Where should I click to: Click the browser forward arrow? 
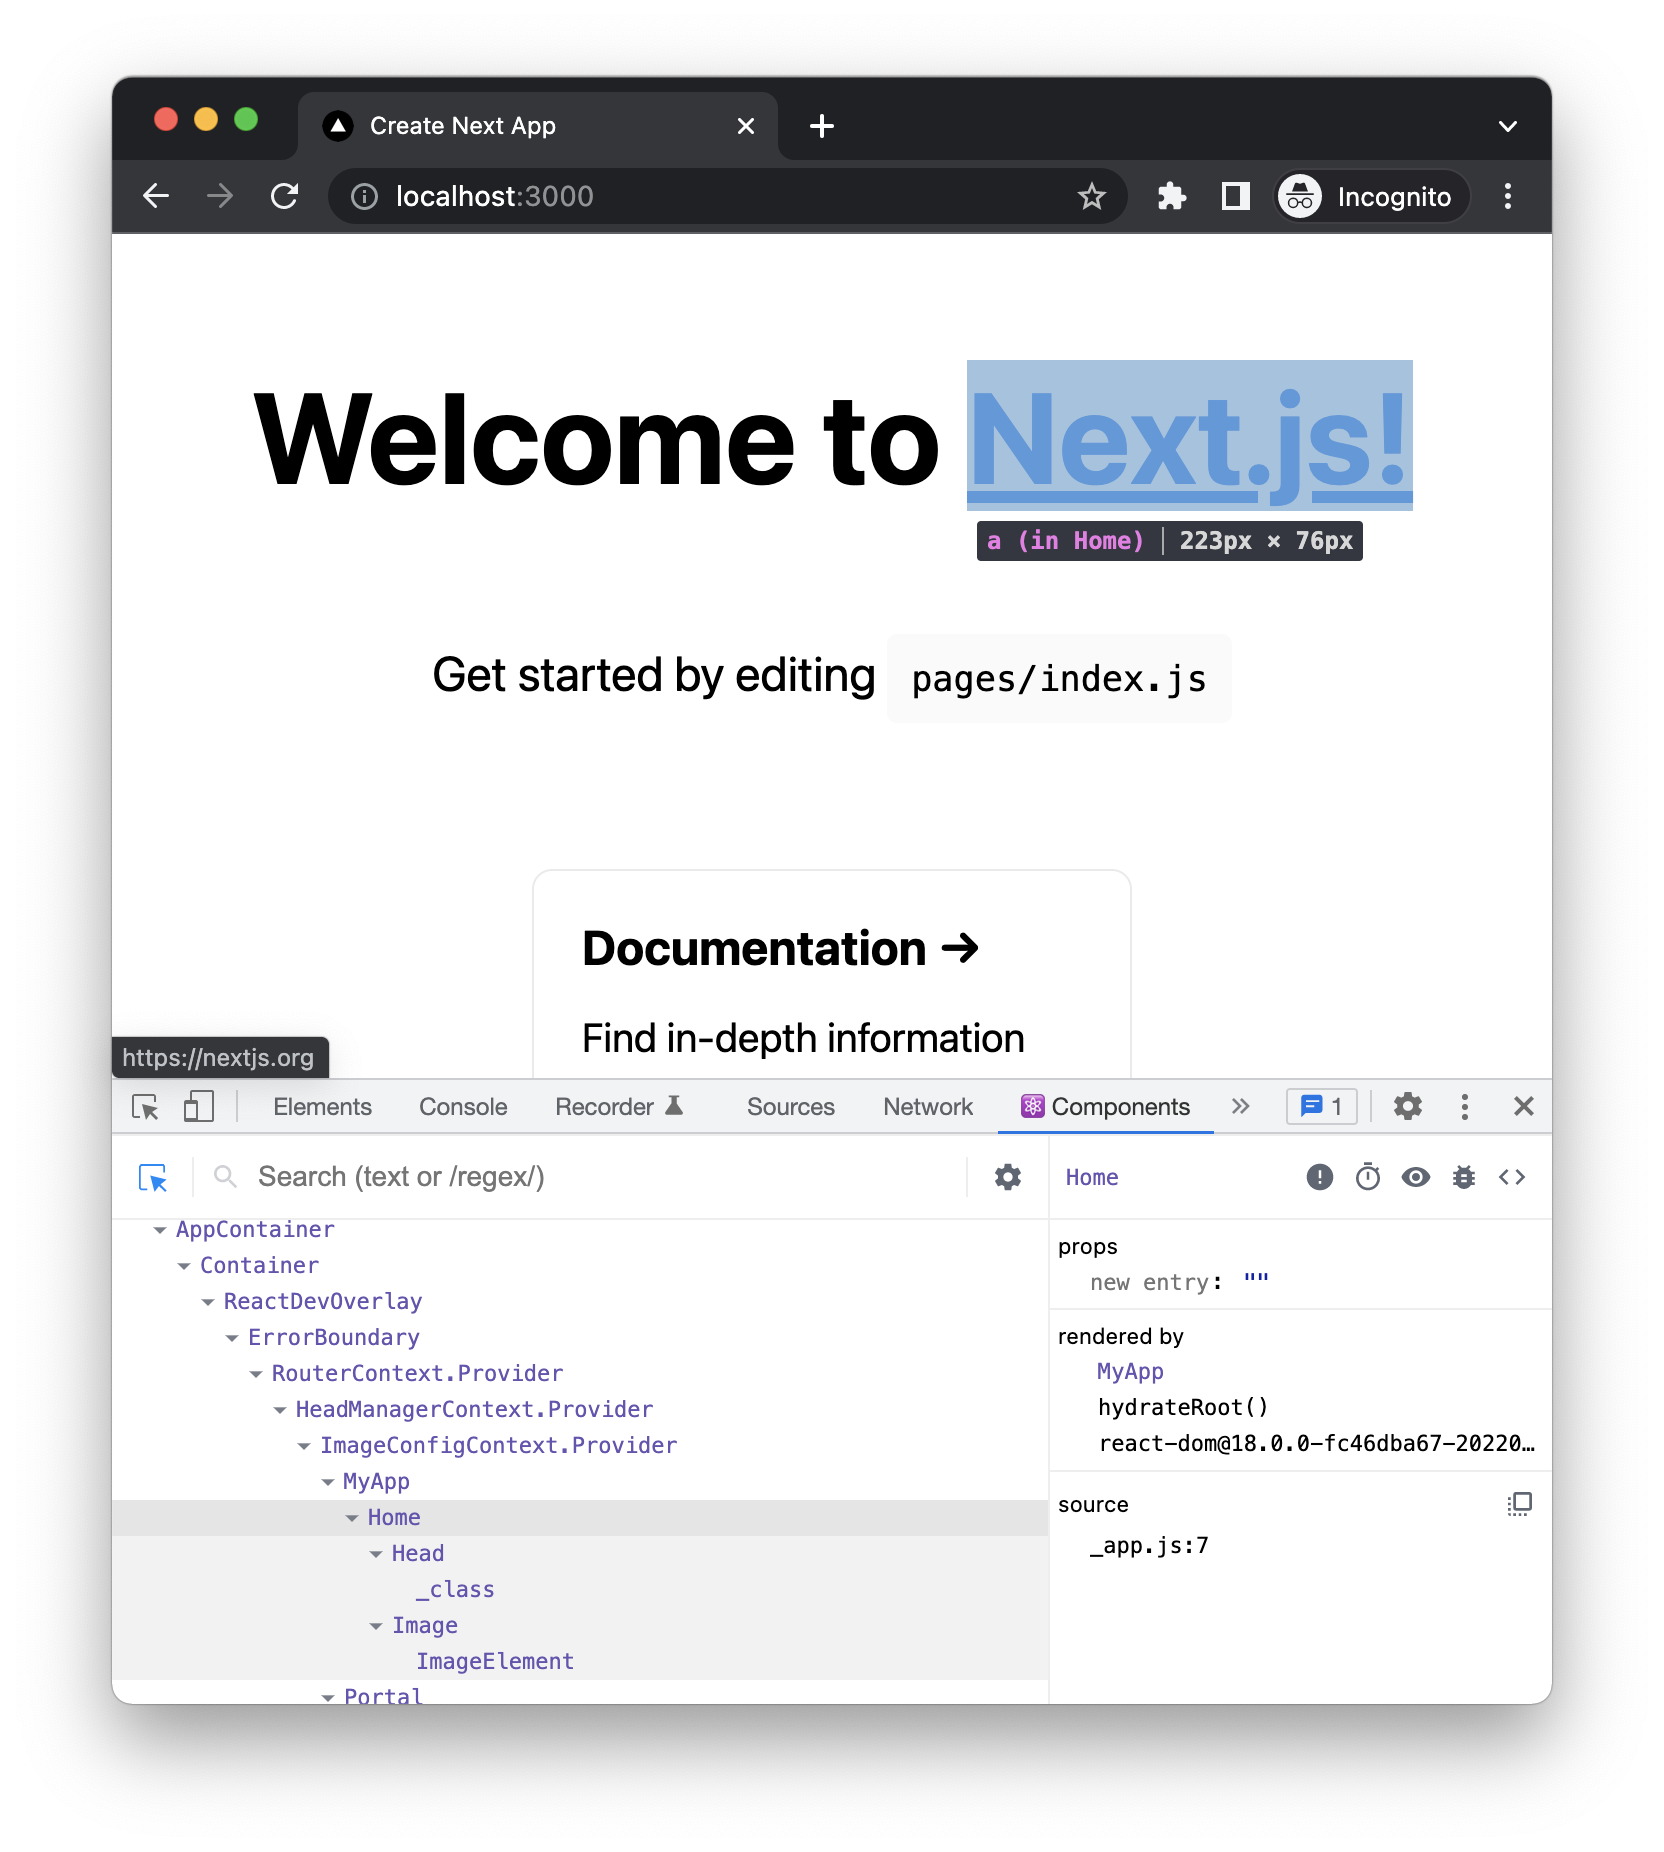[x=220, y=196]
